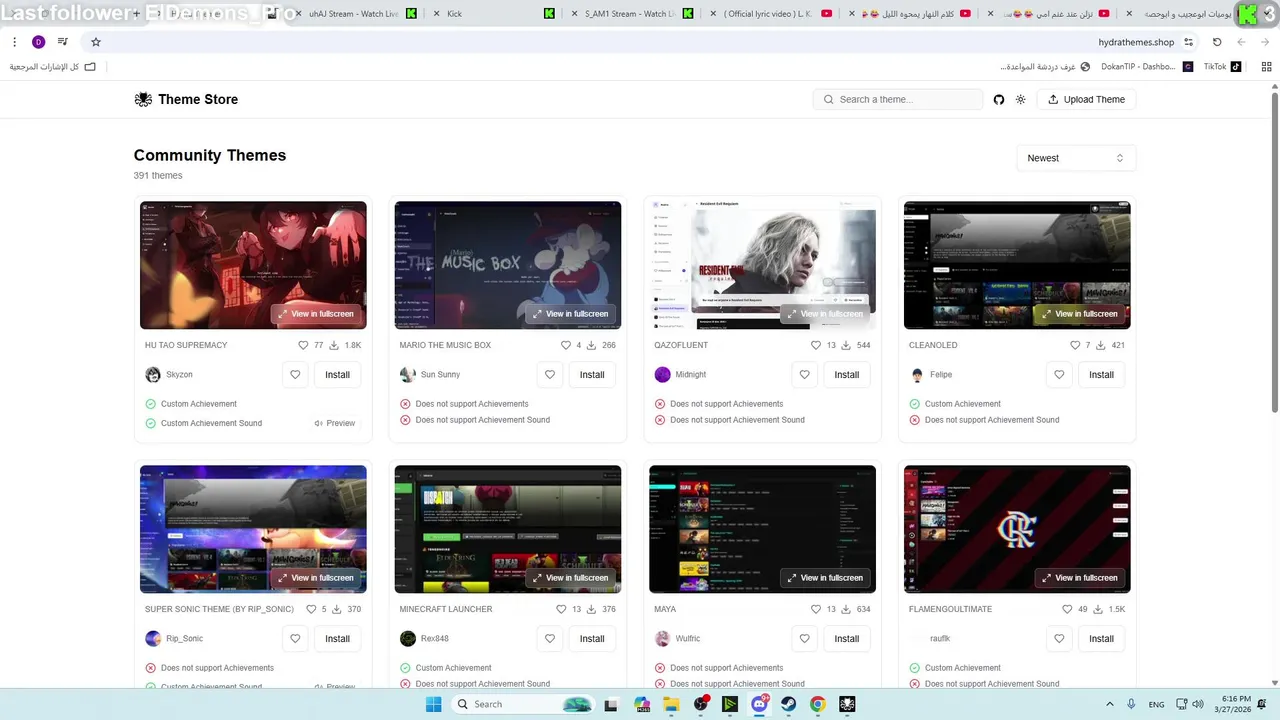
Task: Switch to the S_AM1 Stream browser tab
Action: point(631,14)
